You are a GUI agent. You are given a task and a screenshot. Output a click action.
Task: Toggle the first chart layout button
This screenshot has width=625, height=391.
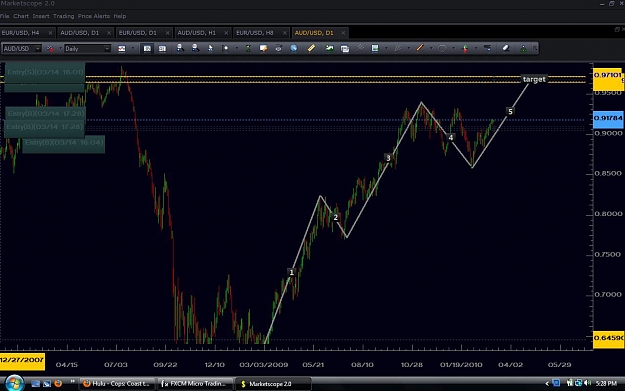[x=147, y=49]
